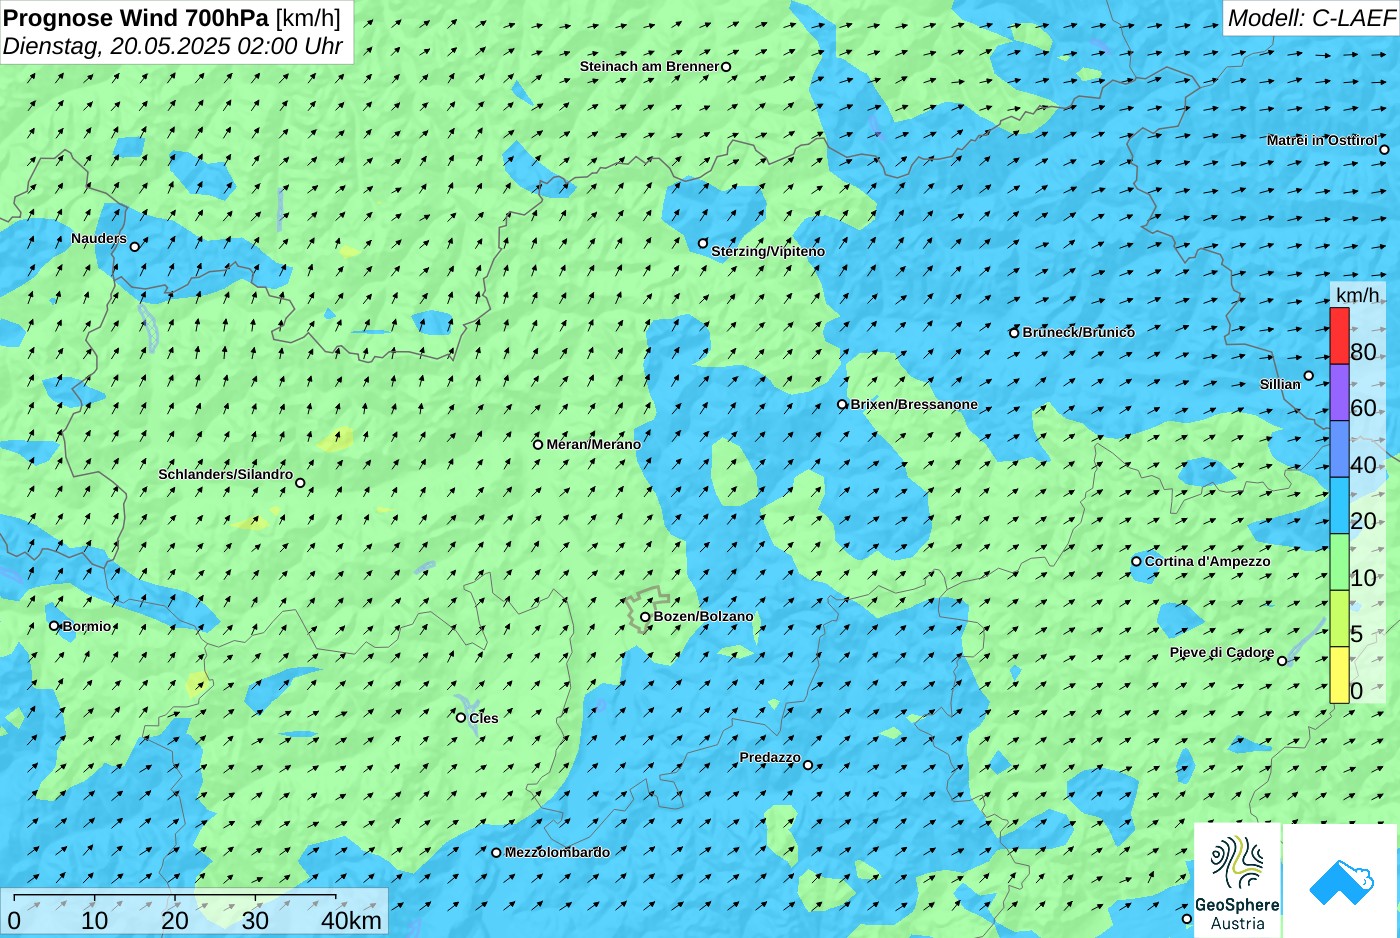Click the 'Predazzo' label text

tap(770, 758)
